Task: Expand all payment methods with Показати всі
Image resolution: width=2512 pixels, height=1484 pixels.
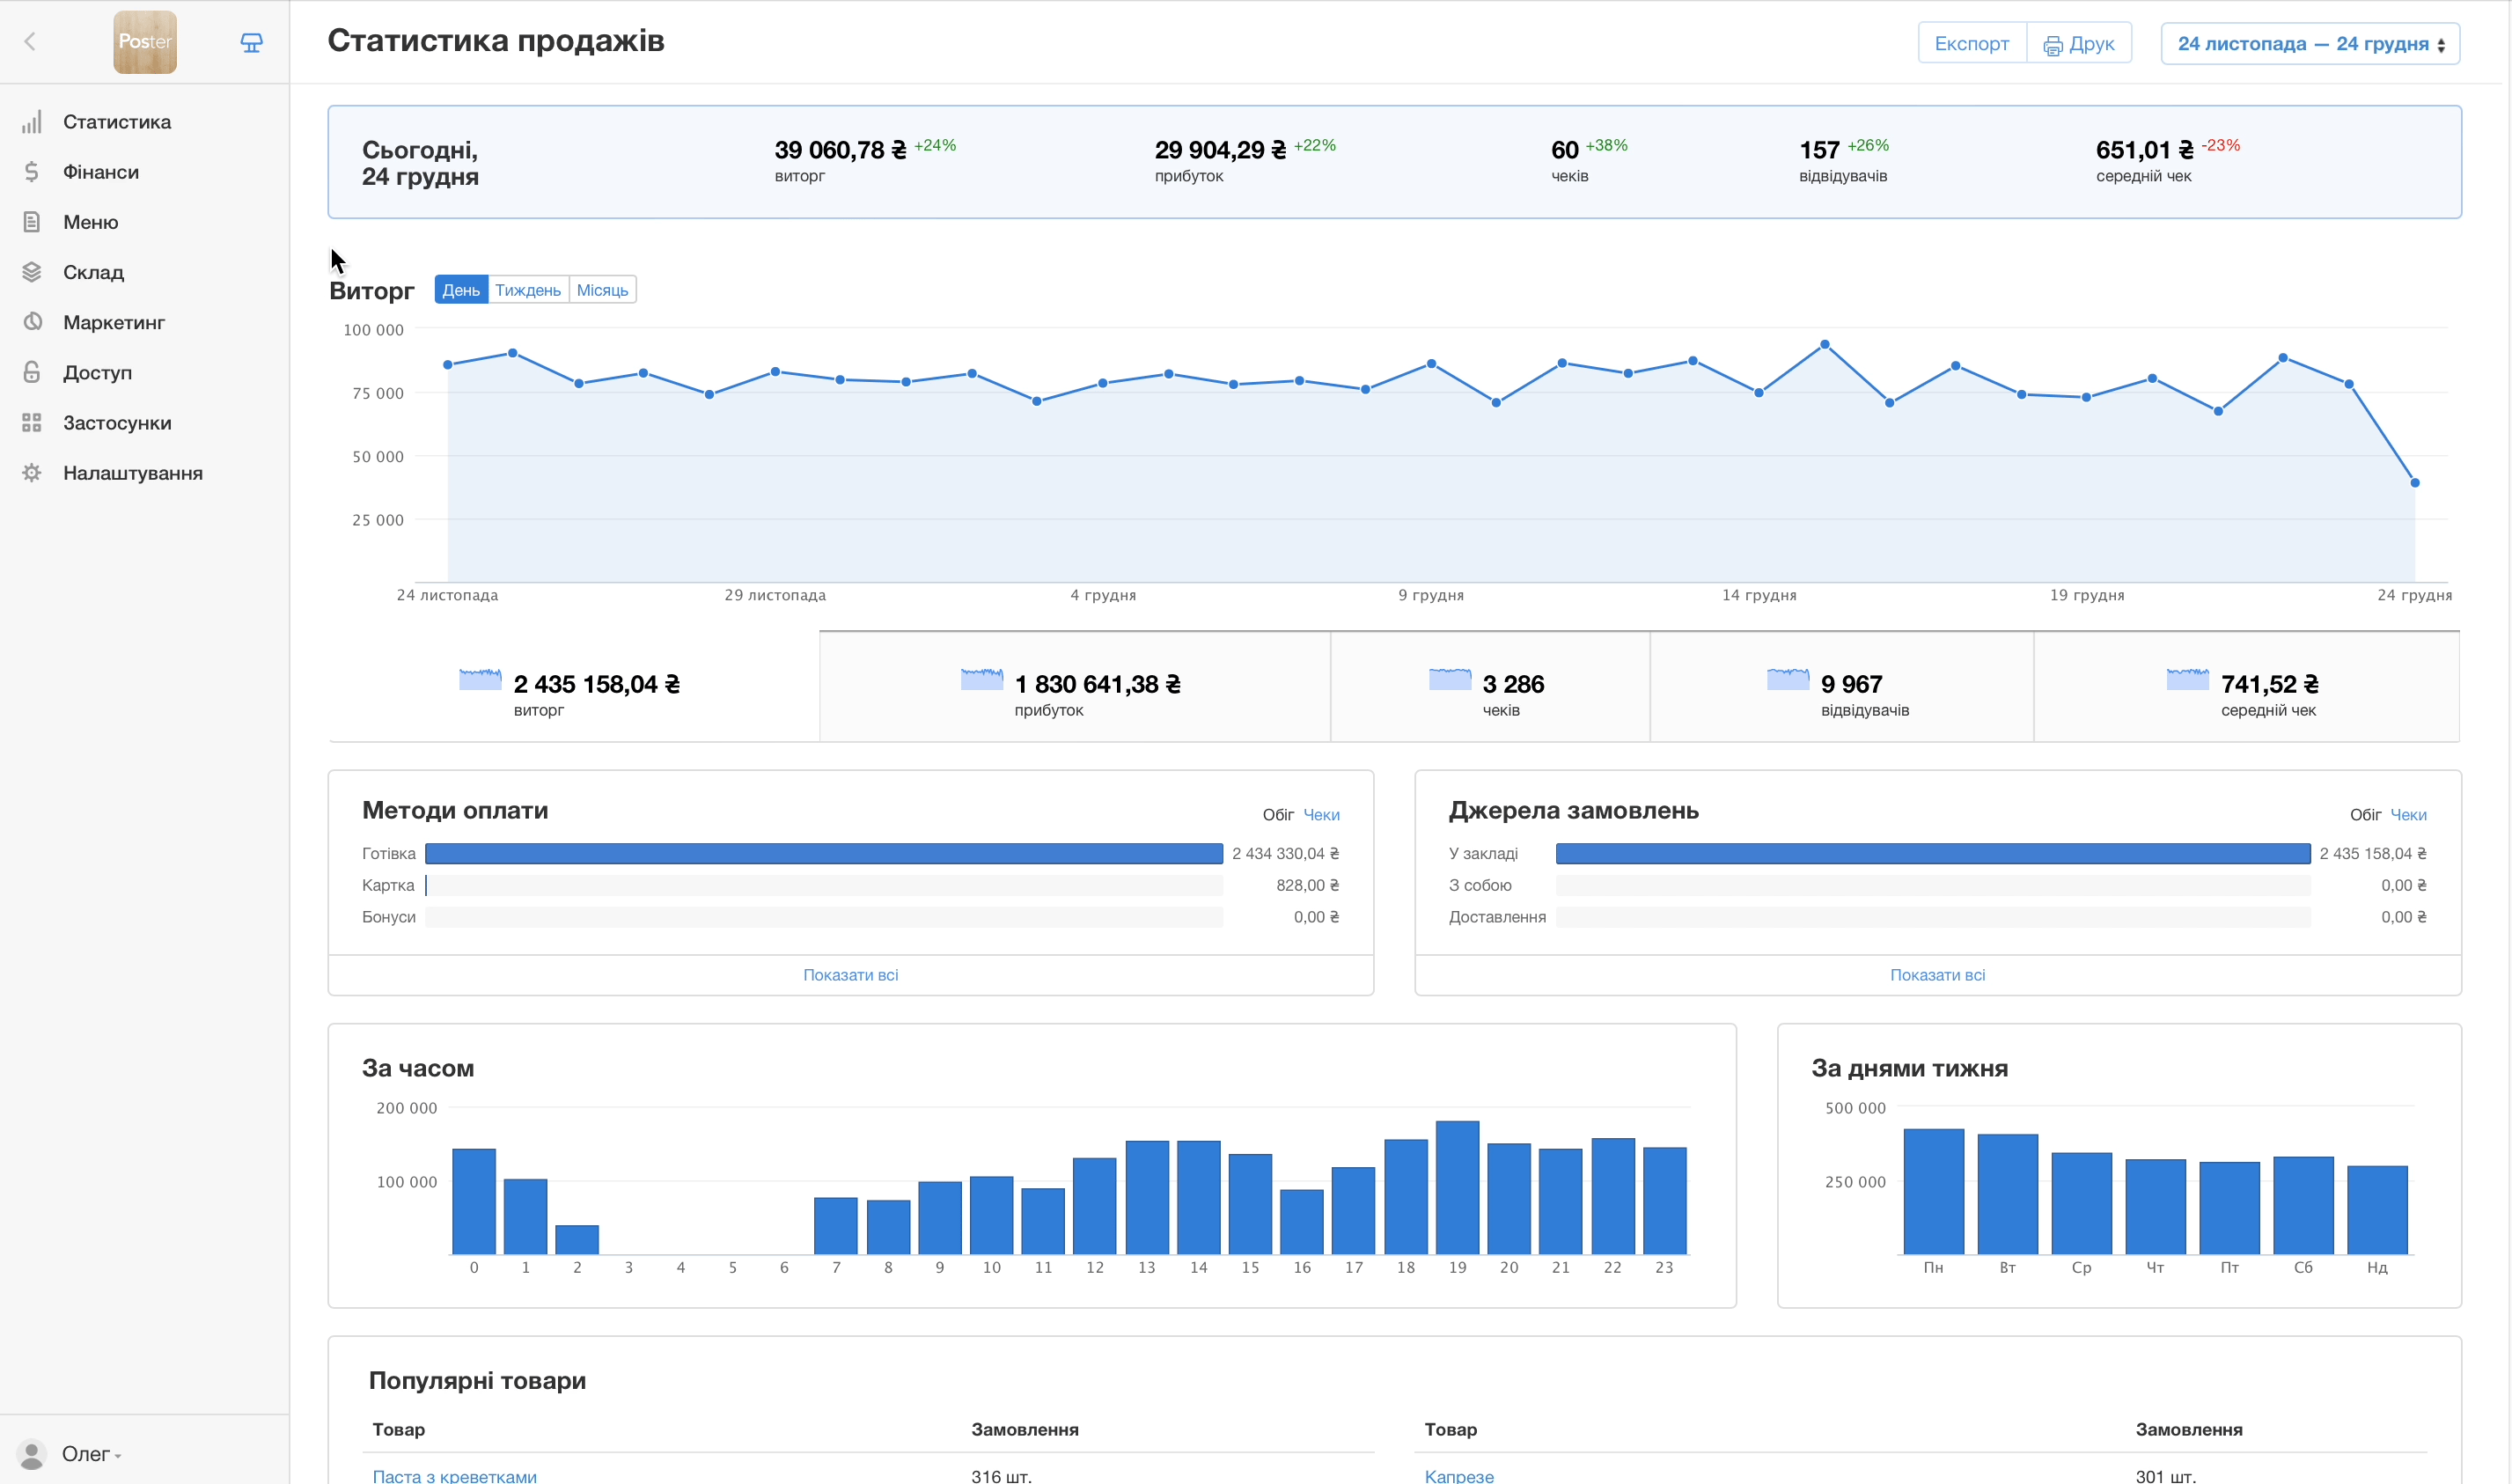Action: [x=850, y=975]
